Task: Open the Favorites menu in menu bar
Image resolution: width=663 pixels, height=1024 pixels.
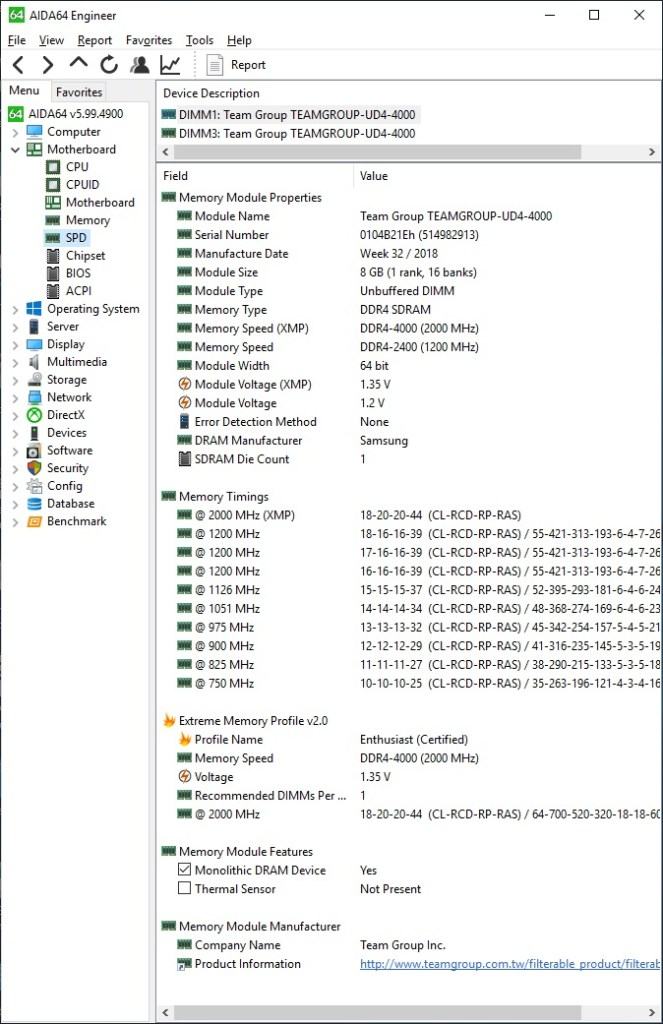Action: tap(149, 40)
